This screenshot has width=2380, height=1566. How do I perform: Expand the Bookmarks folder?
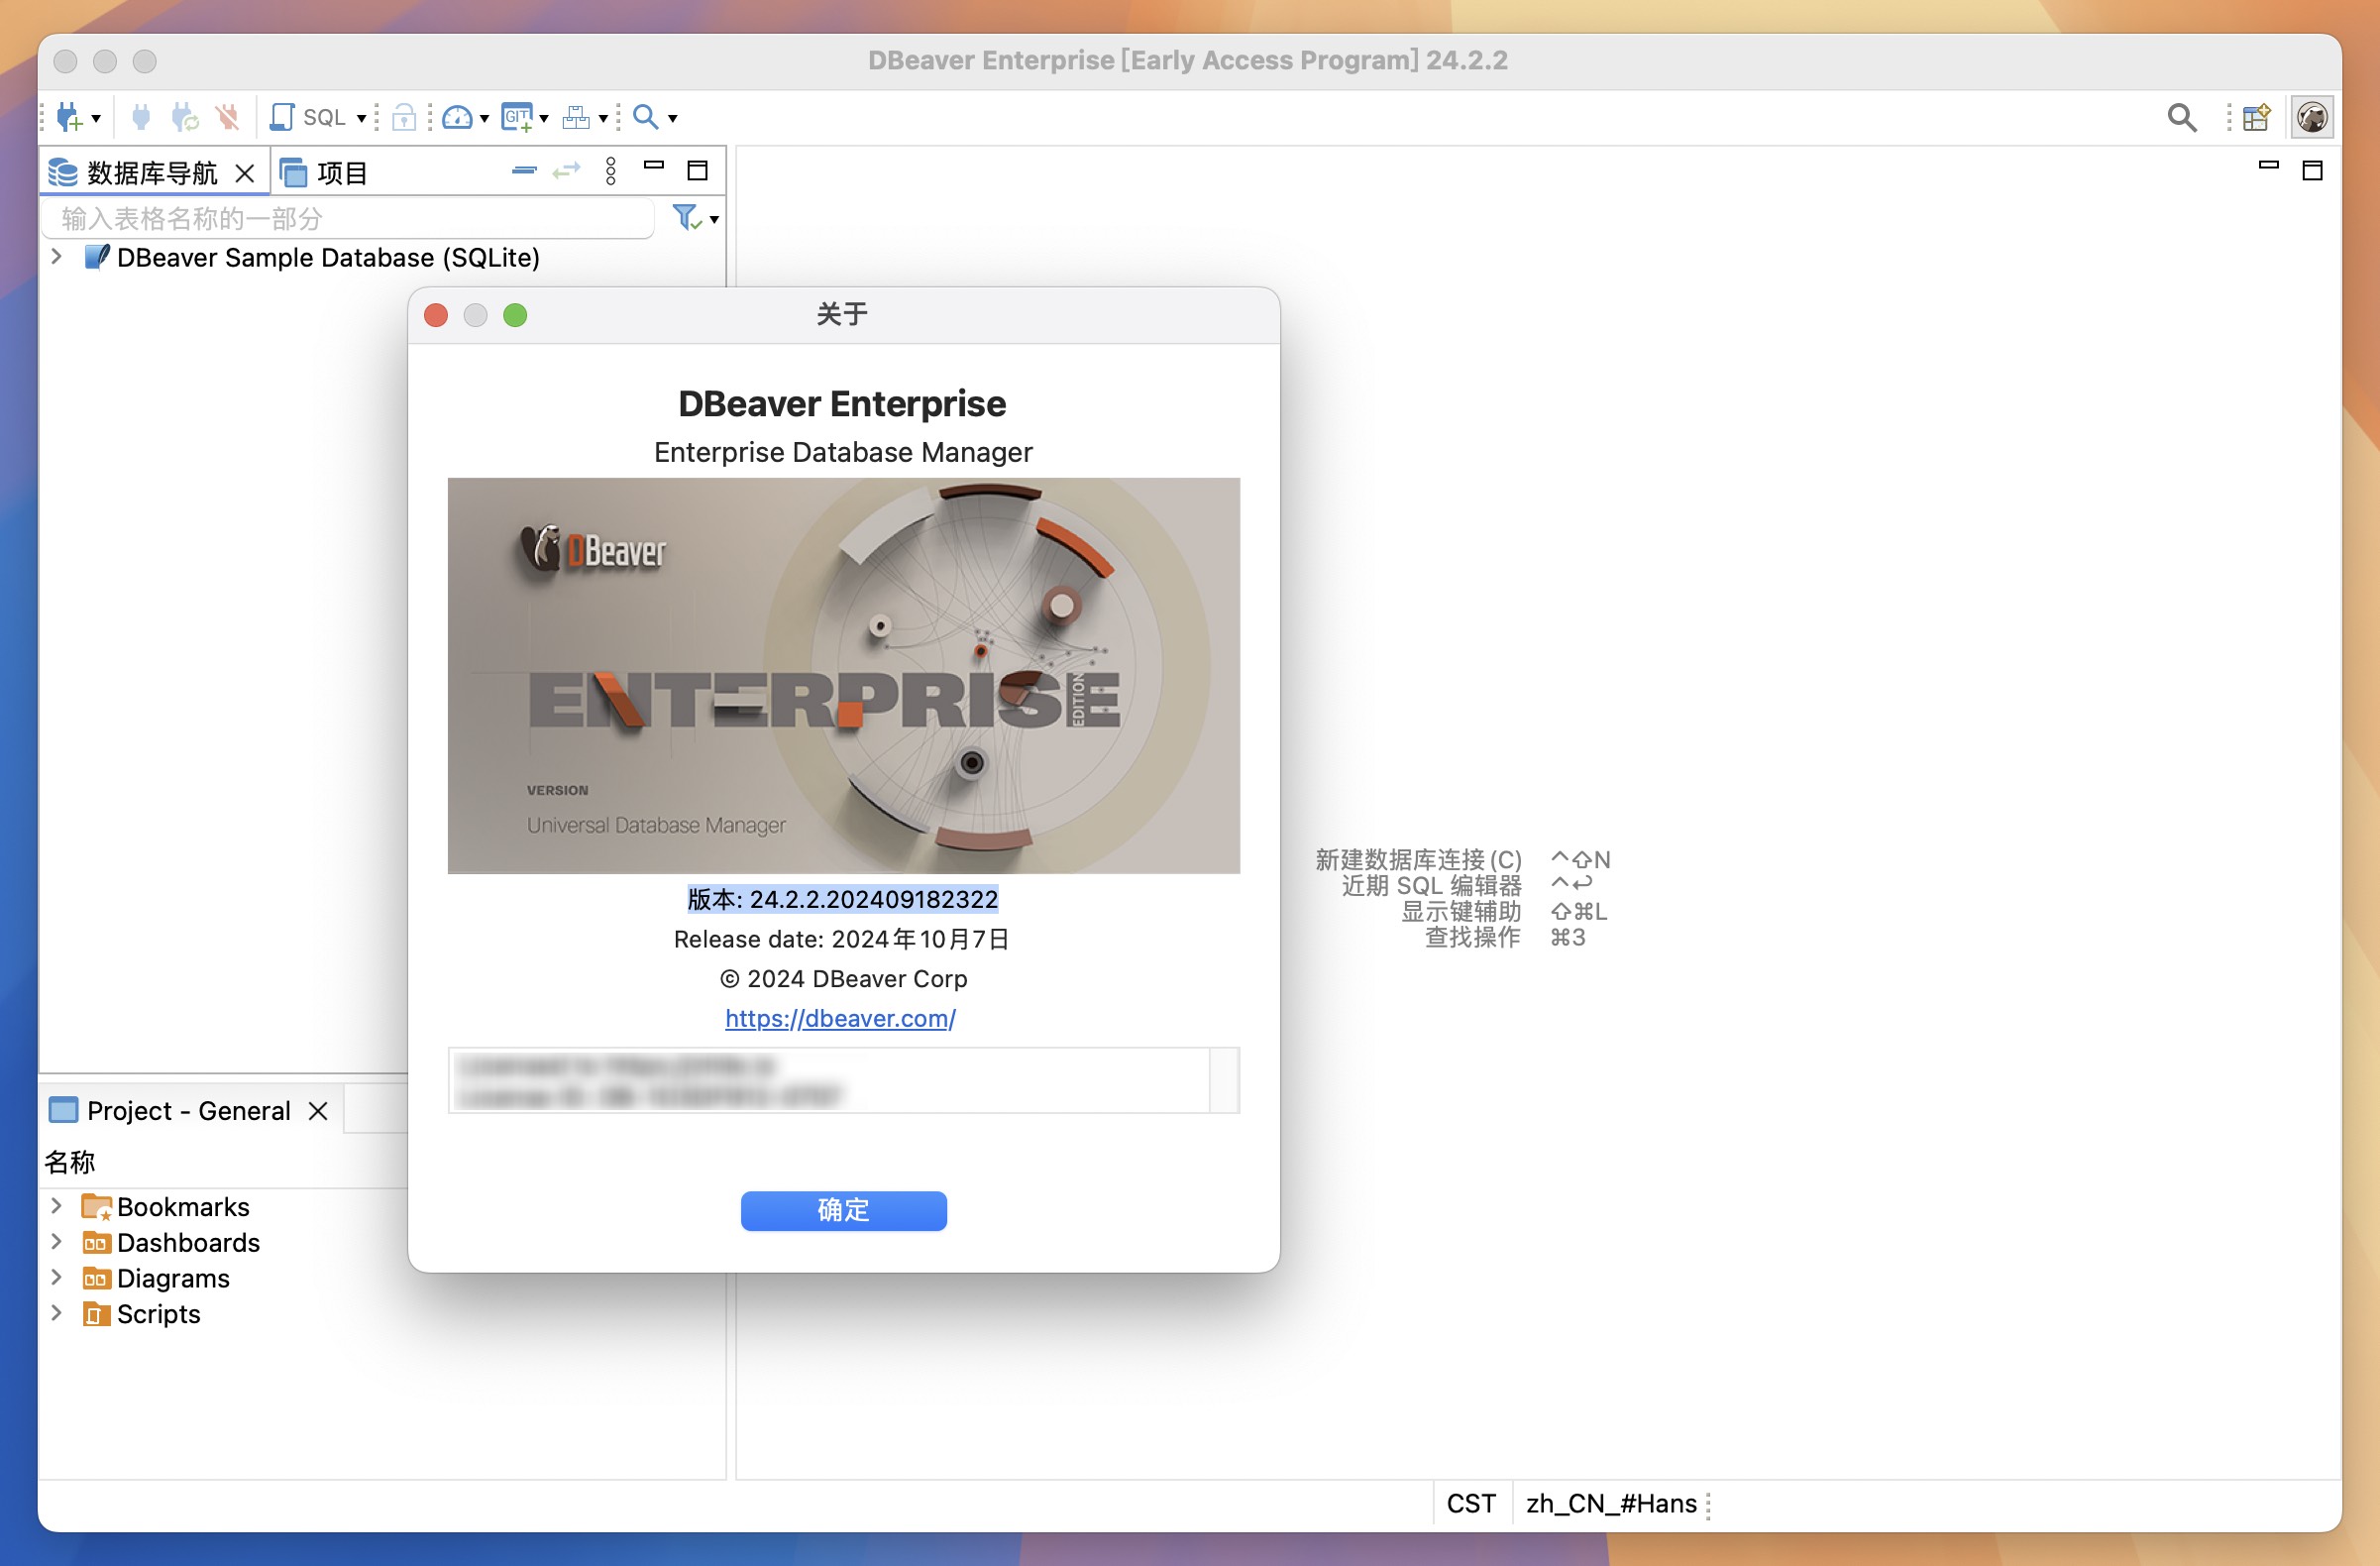click(57, 1206)
